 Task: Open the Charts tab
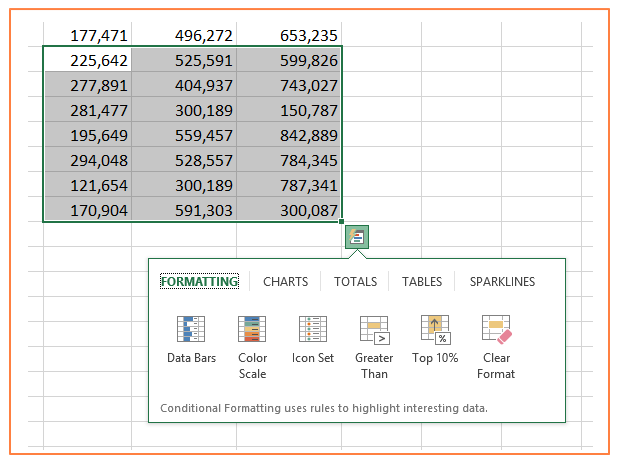[x=285, y=282]
